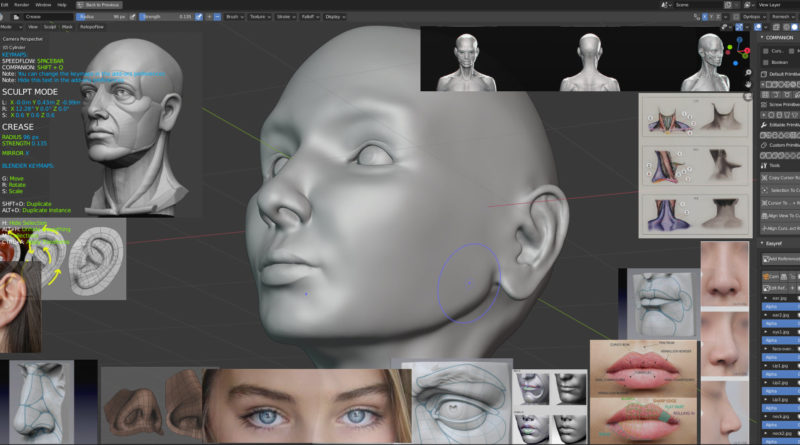Click the red X axis gizmo ball
This screenshot has height=445, width=800.
747,51
